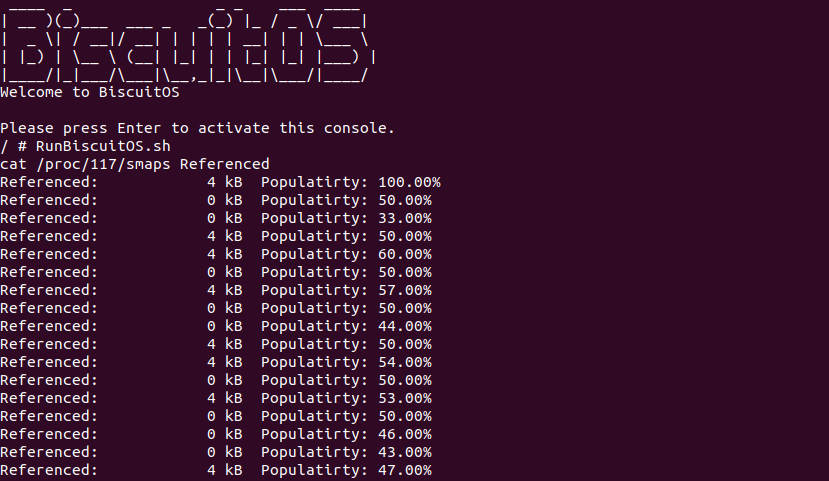Click "Referenced:" label in the 60.00% row
This screenshot has height=481, width=829.
point(49,254)
